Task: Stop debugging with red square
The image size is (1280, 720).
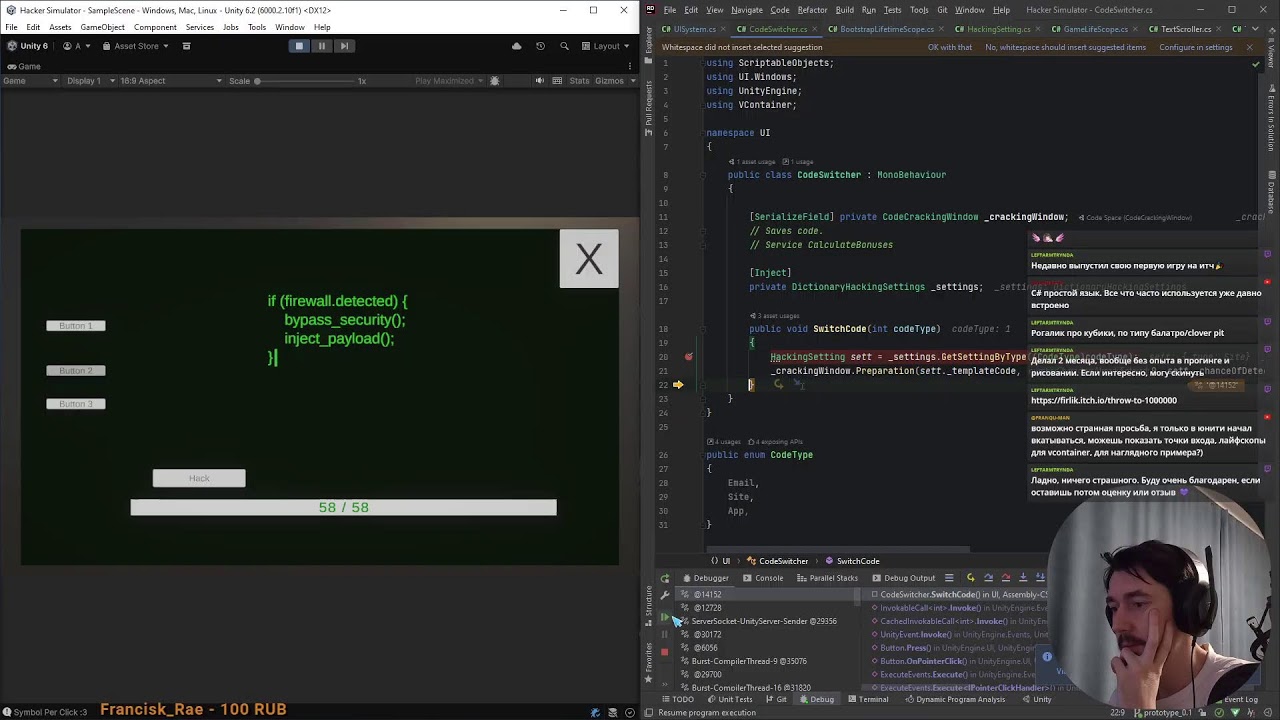Action: click(x=665, y=652)
